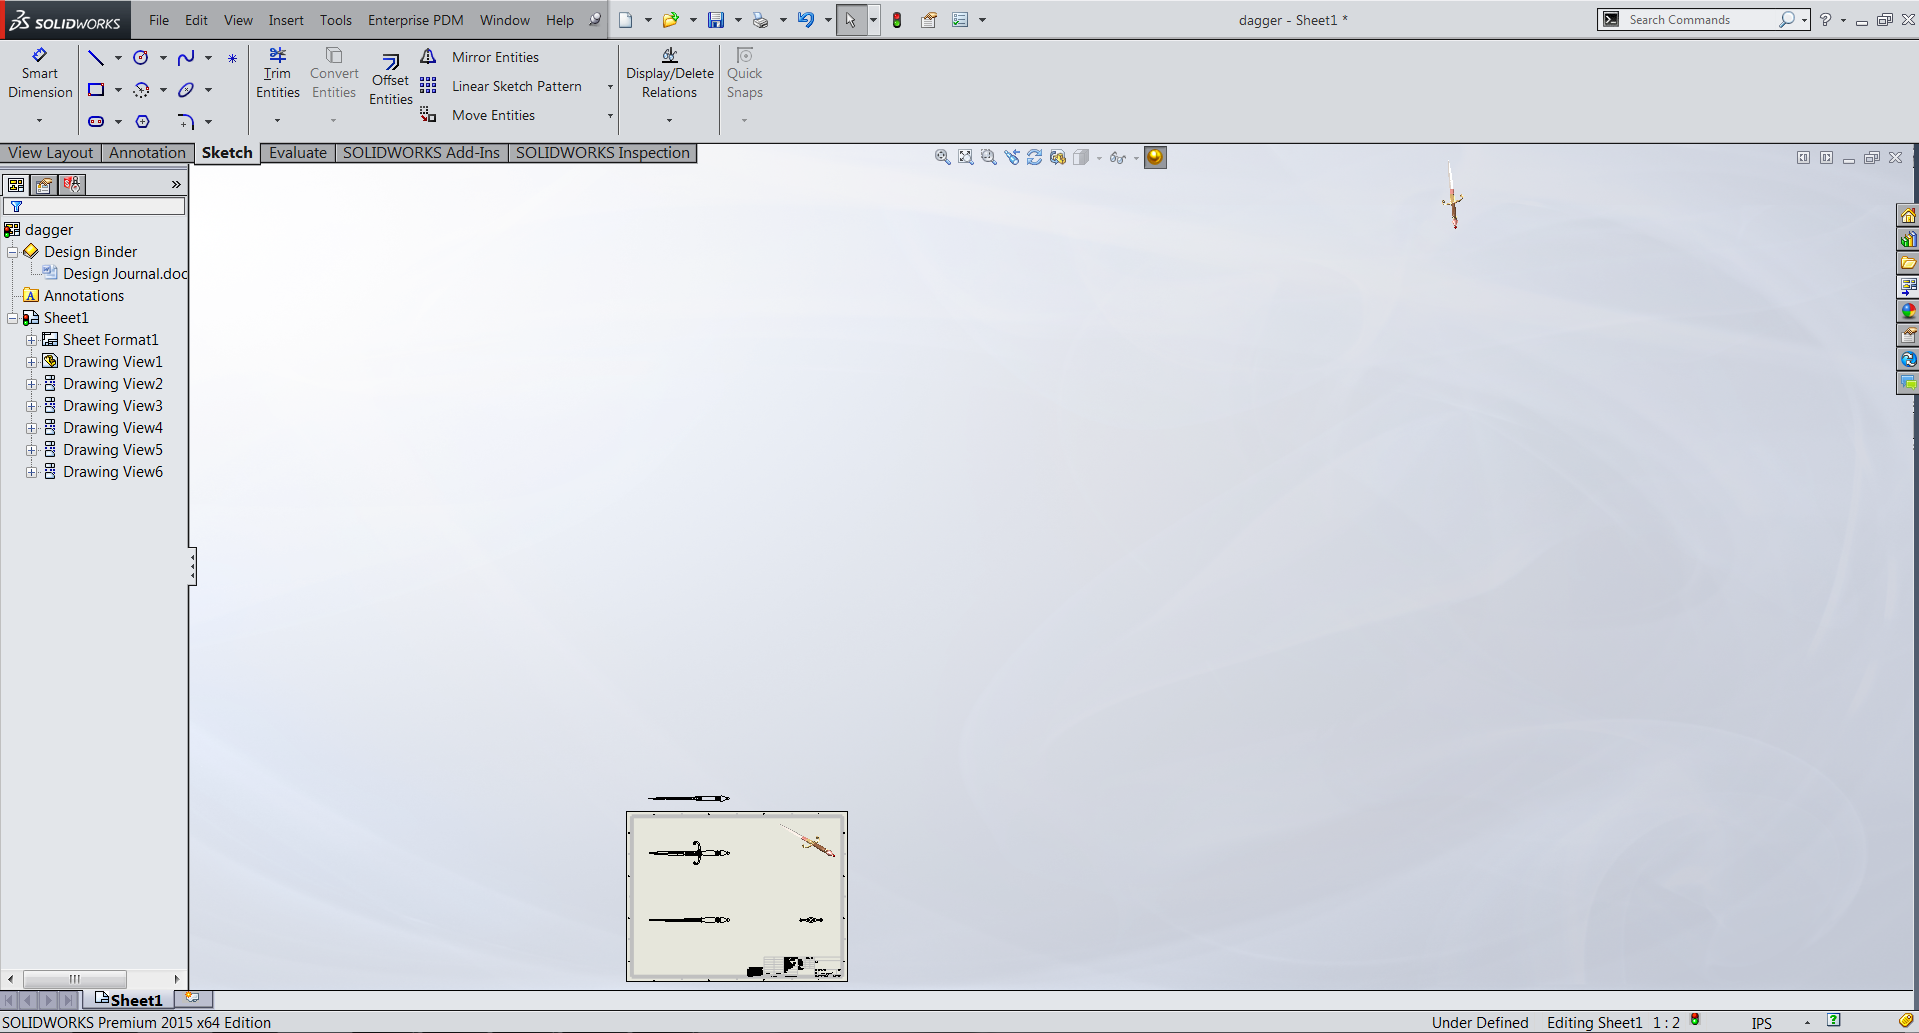Viewport: 1919px width, 1033px height.
Task: Click the Previous View icon
Action: click(1012, 157)
